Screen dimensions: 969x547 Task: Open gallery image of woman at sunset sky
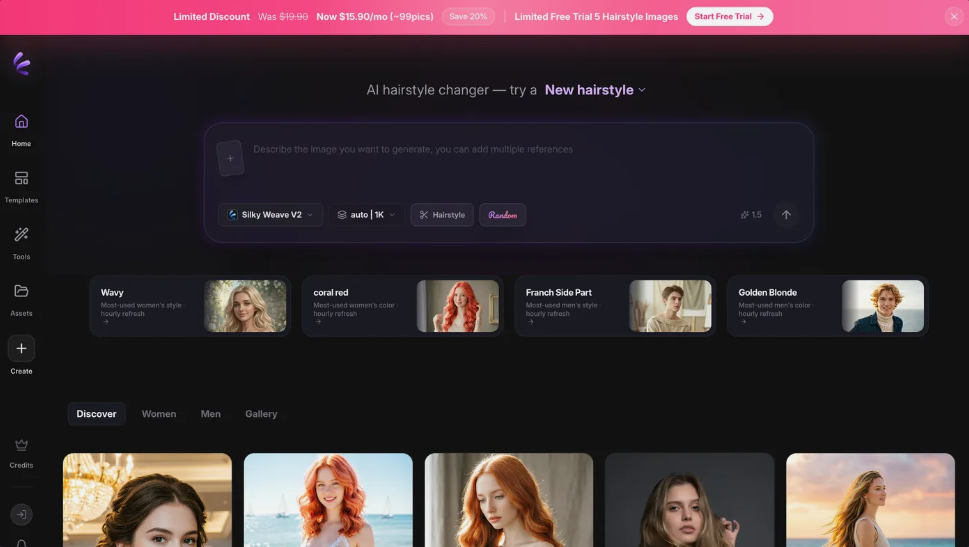(x=870, y=500)
